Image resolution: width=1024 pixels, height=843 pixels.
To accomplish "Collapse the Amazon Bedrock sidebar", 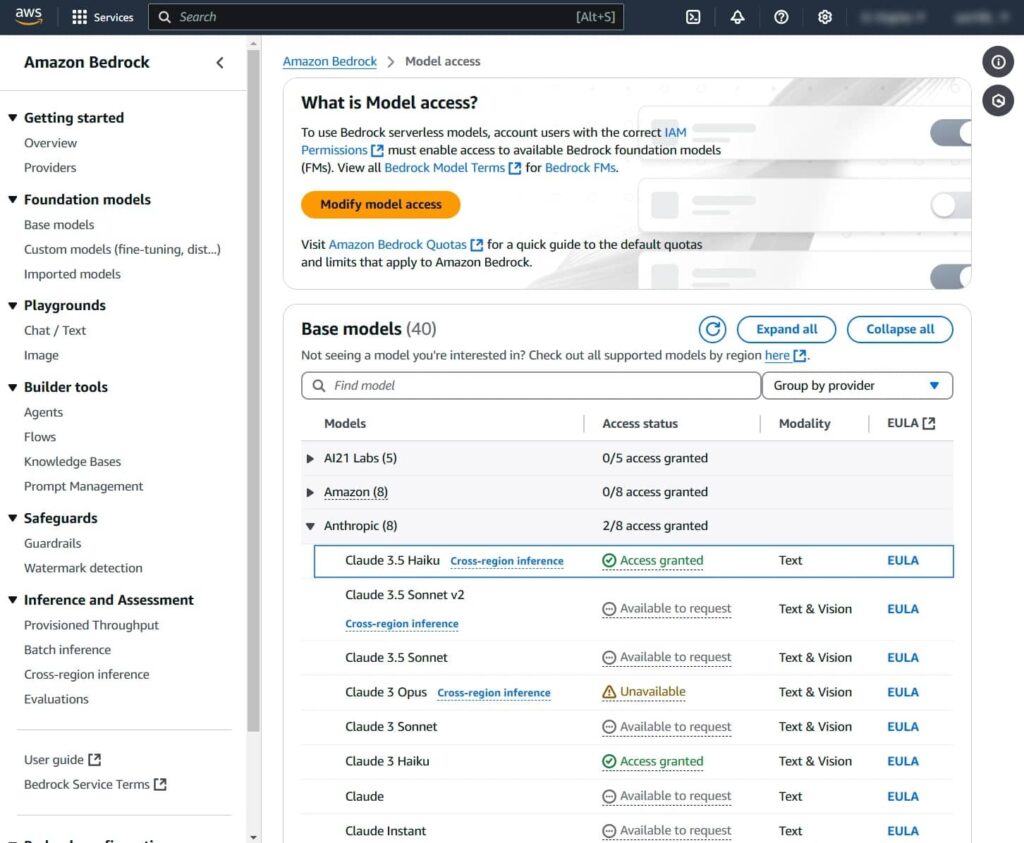I will [x=220, y=62].
